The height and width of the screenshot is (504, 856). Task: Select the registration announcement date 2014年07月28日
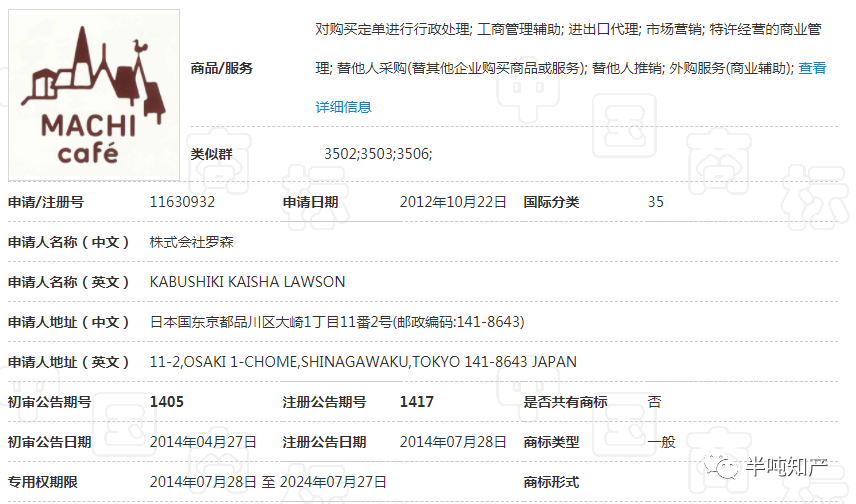[x=453, y=442]
